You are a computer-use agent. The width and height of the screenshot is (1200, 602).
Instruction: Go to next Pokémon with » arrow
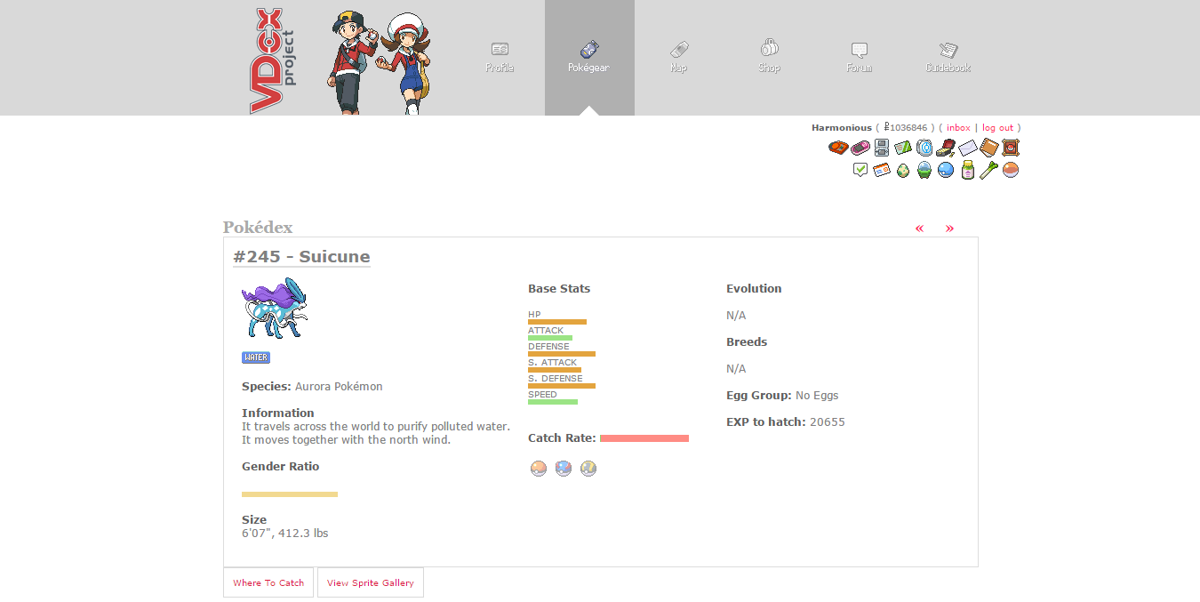949,228
